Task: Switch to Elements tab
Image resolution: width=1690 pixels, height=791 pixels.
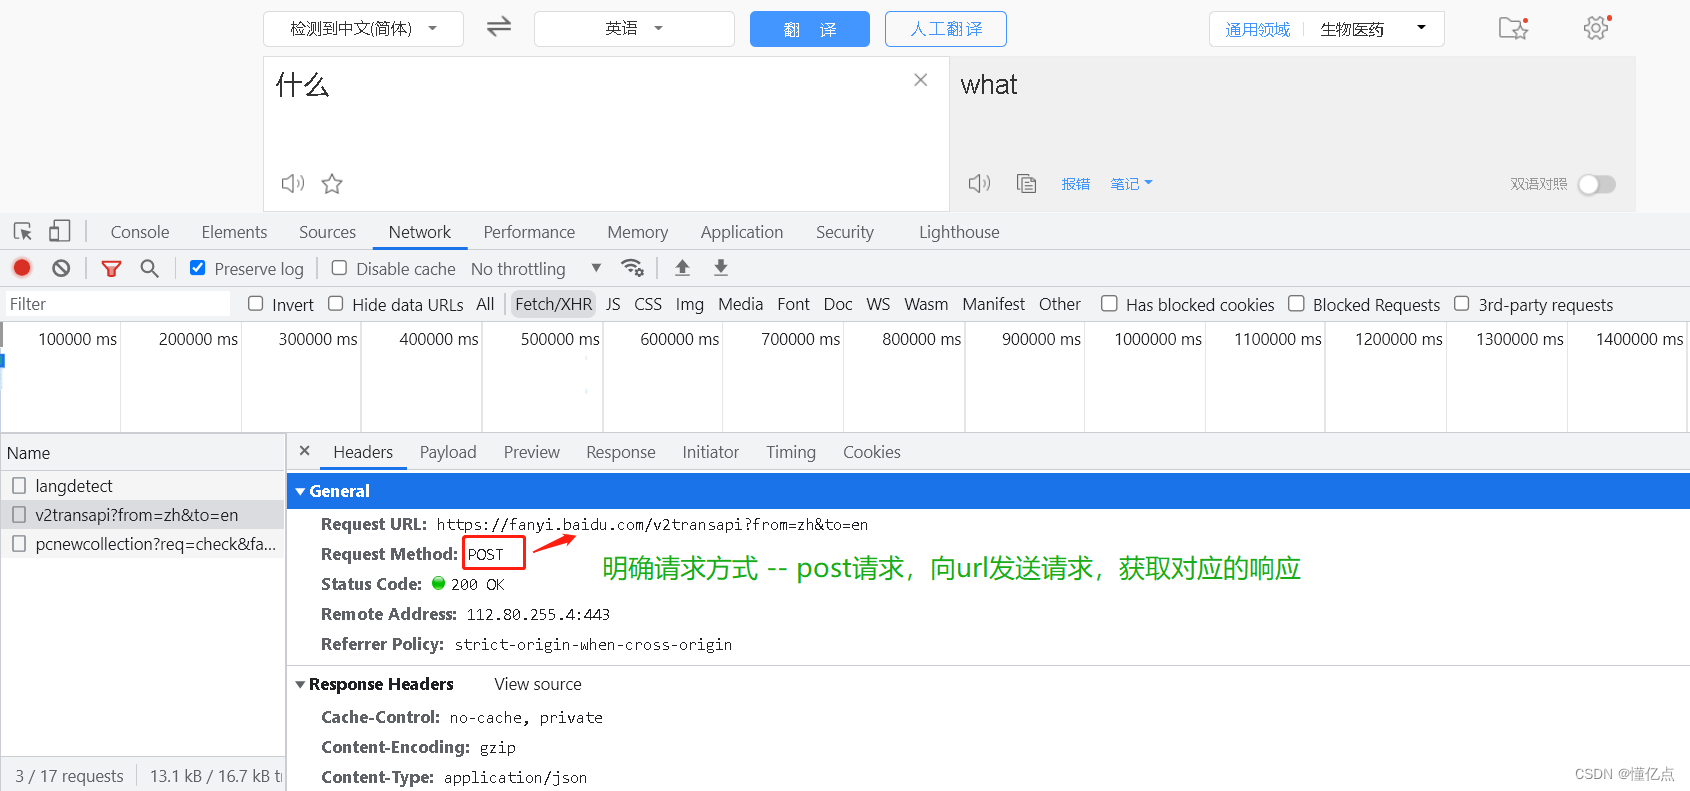Action: (234, 232)
